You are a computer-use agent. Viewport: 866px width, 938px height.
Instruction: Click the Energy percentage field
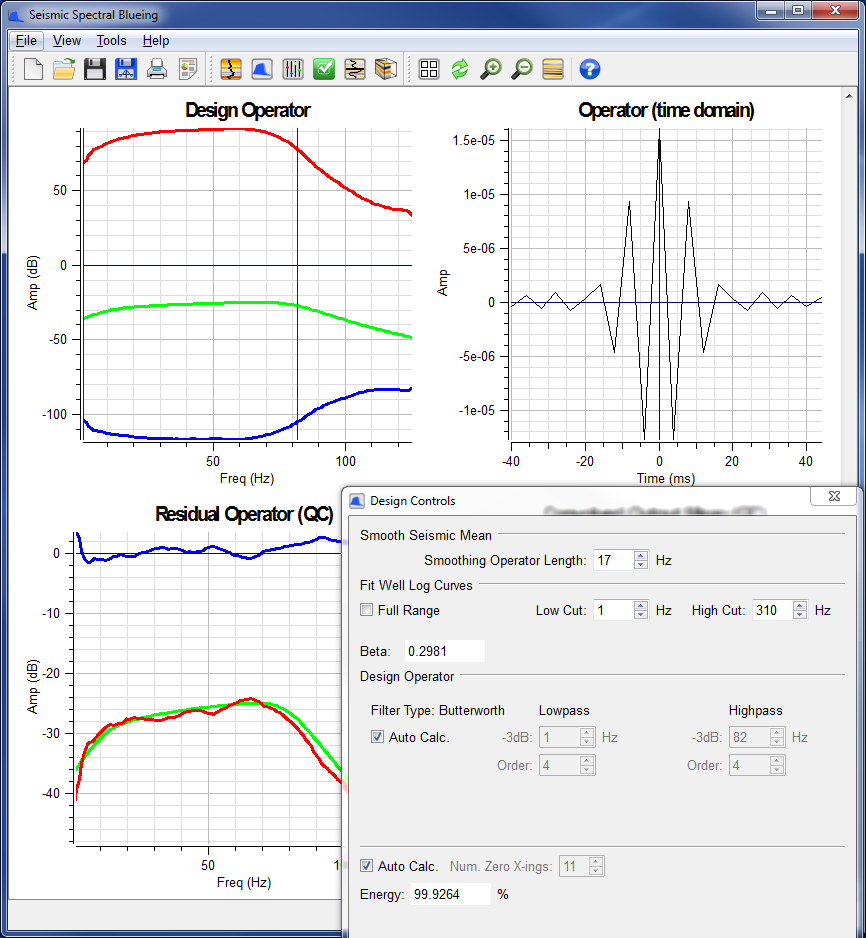click(450, 894)
